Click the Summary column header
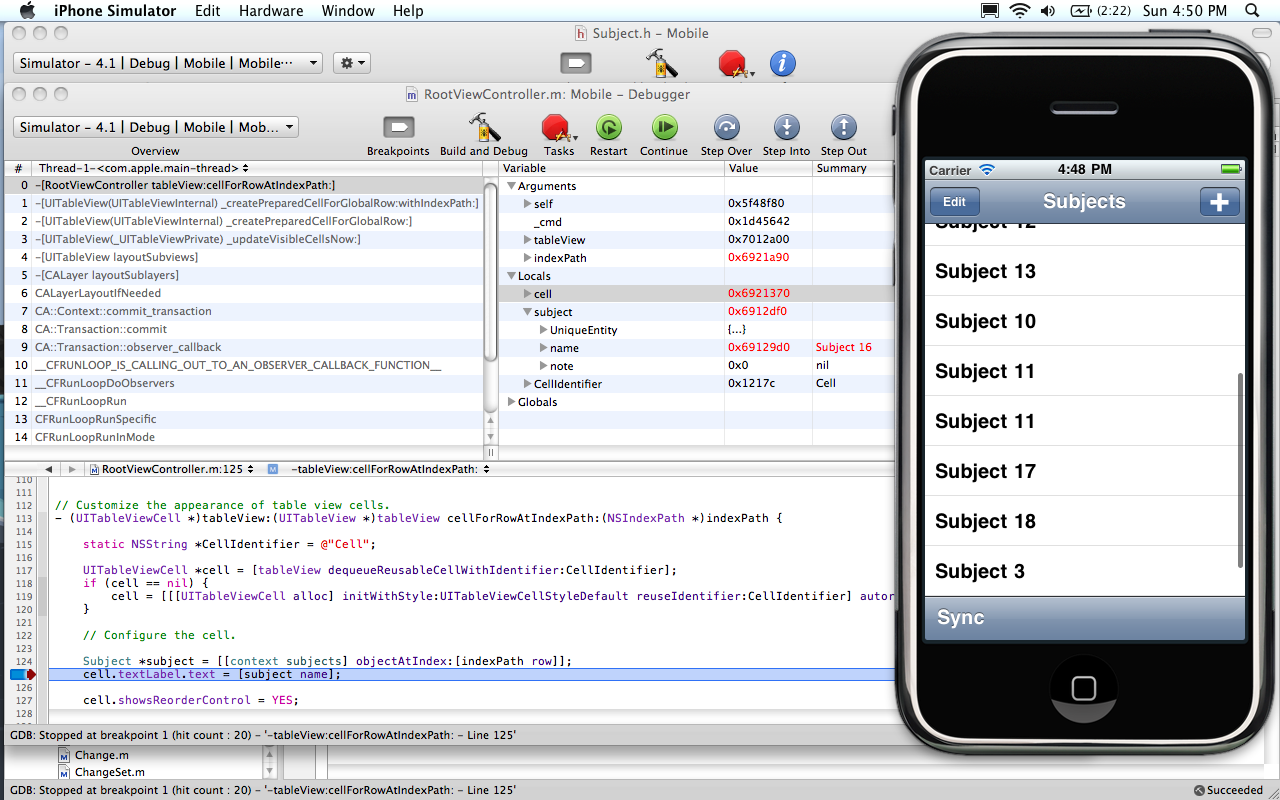The height and width of the screenshot is (800, 1280). click(853, 168)
